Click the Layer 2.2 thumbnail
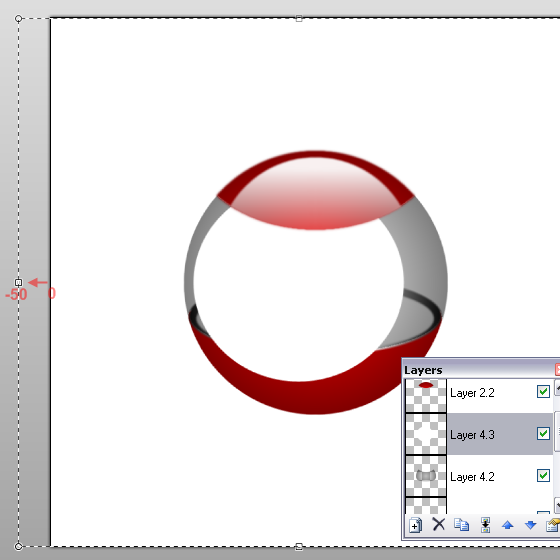 coord(426,396)
